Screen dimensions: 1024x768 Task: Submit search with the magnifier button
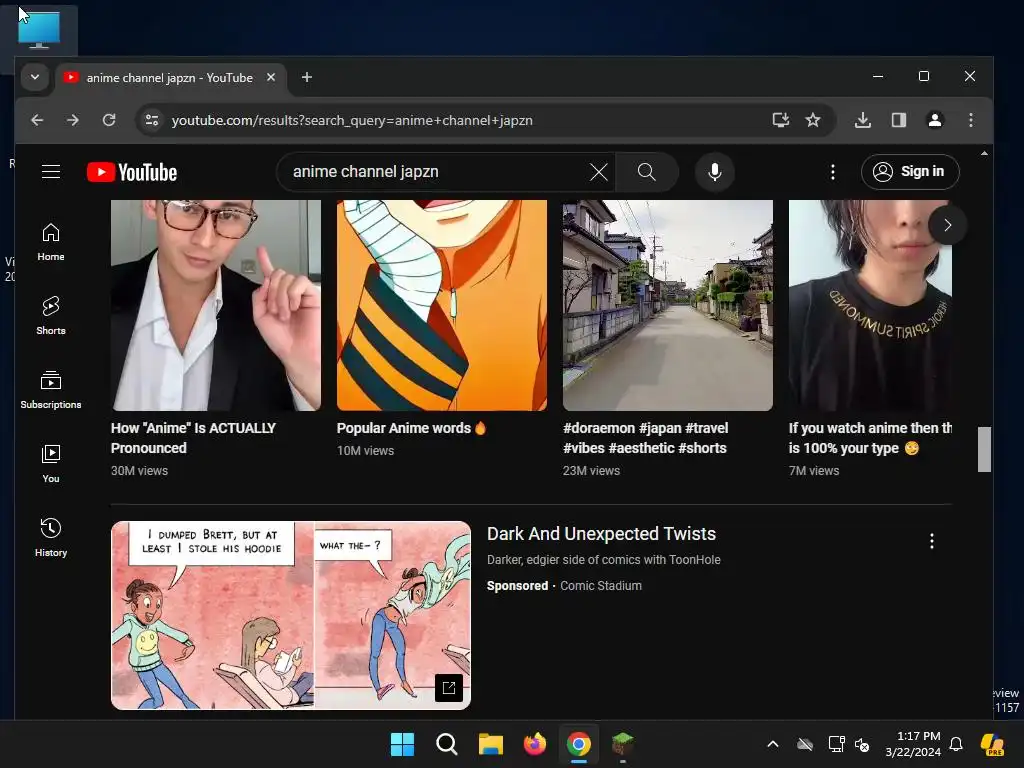pyautogui.click(x=647, y=172)
